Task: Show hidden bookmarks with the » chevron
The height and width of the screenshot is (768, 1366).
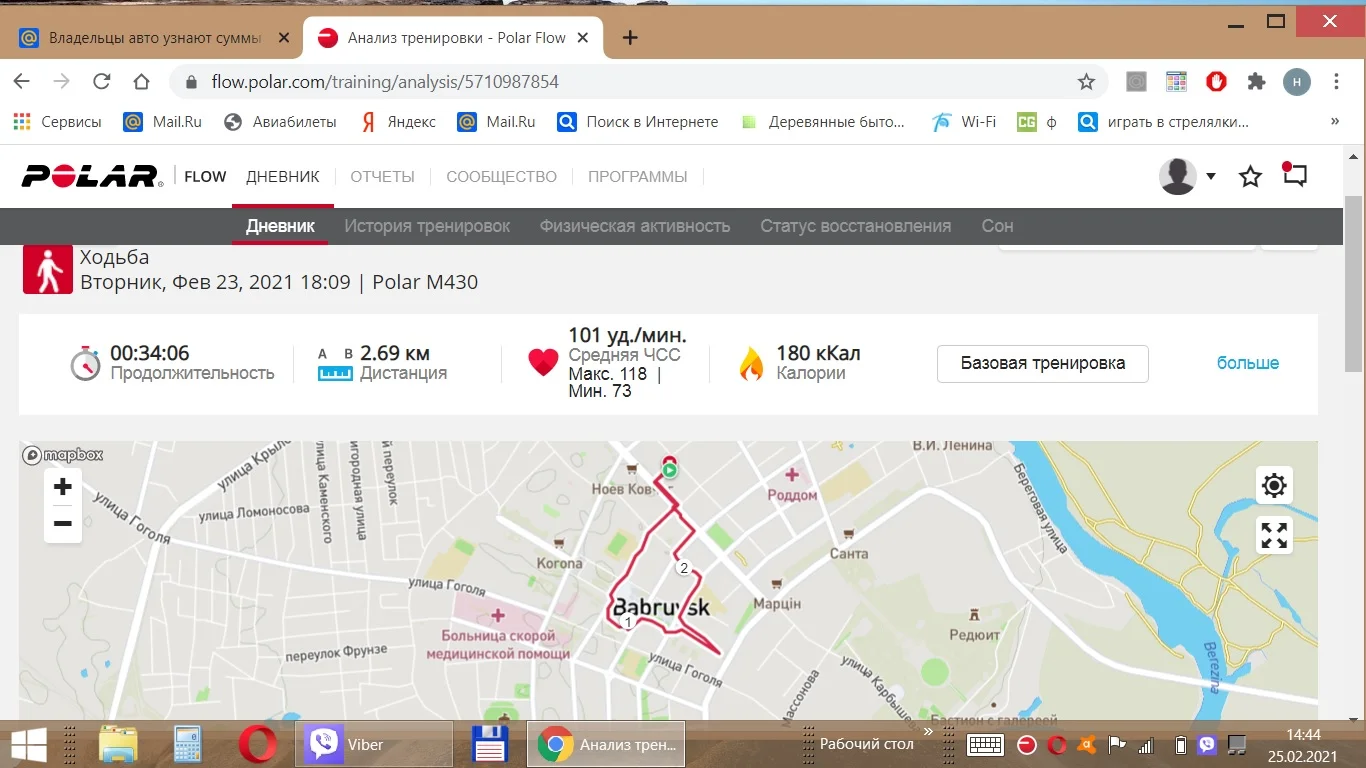Action: (x=1335, y=121)
